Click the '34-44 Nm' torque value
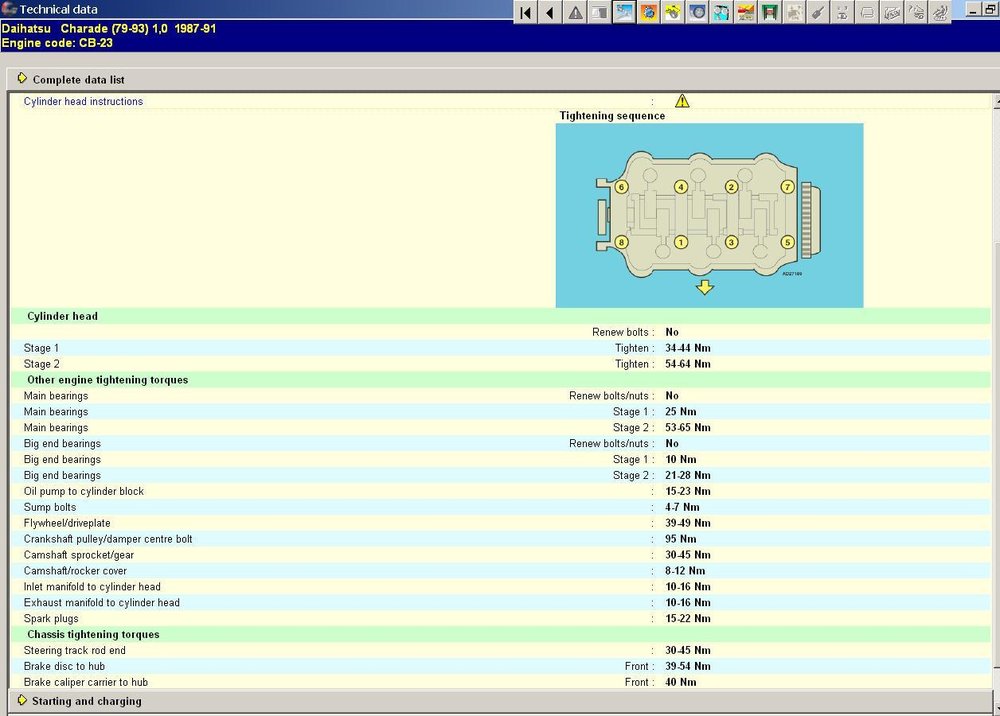1000x716 pixels. pos(688,348)
